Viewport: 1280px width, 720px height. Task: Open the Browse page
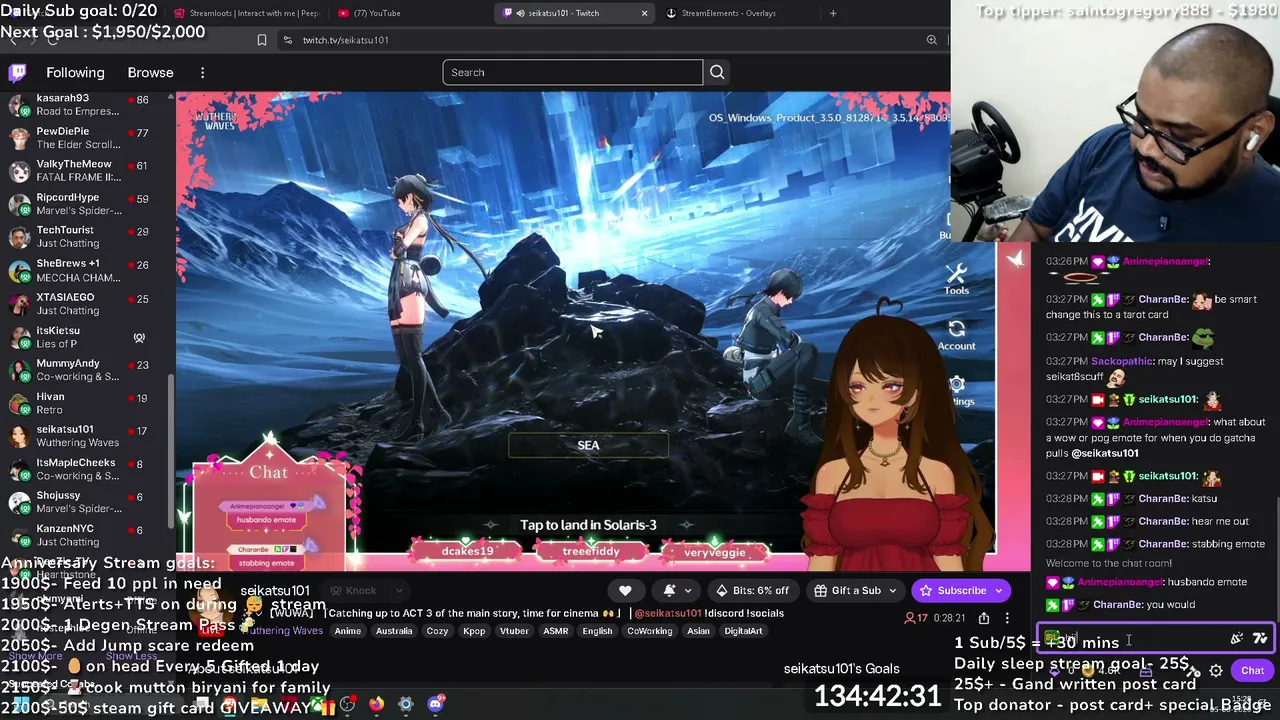tap(150, 72)
